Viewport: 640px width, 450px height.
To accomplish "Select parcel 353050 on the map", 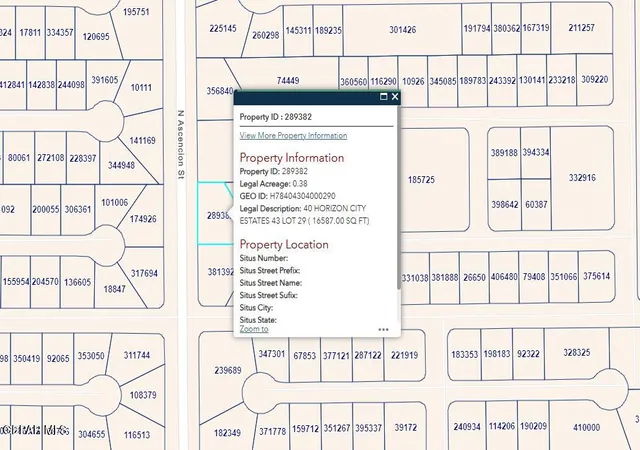I will pyautogui.click(x=91, y=356).
